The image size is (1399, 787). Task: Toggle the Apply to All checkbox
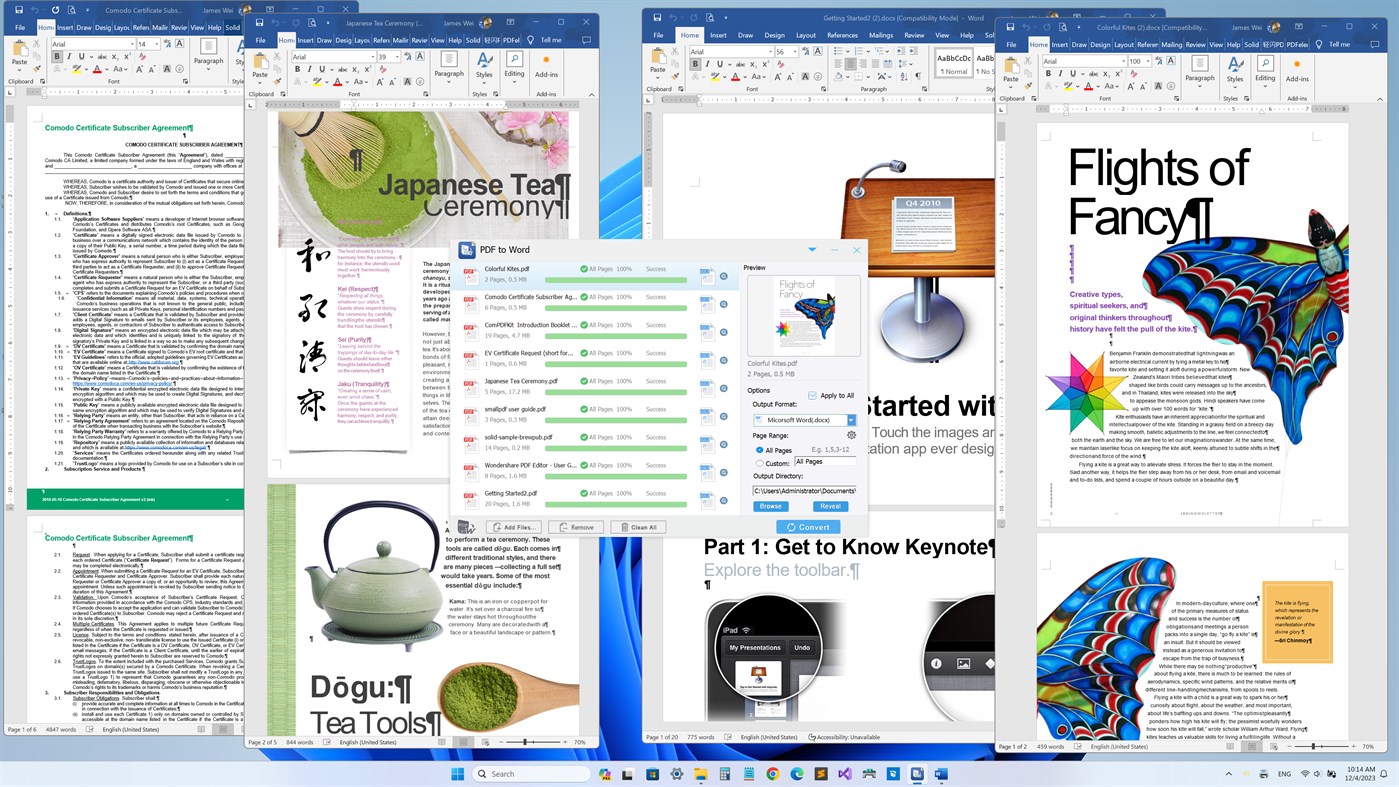(811, 396)
